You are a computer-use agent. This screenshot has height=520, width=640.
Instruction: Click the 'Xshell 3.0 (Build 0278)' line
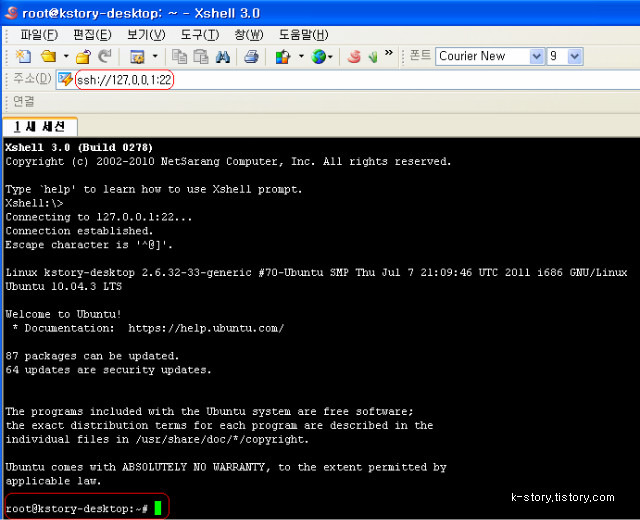click(79, 147)
